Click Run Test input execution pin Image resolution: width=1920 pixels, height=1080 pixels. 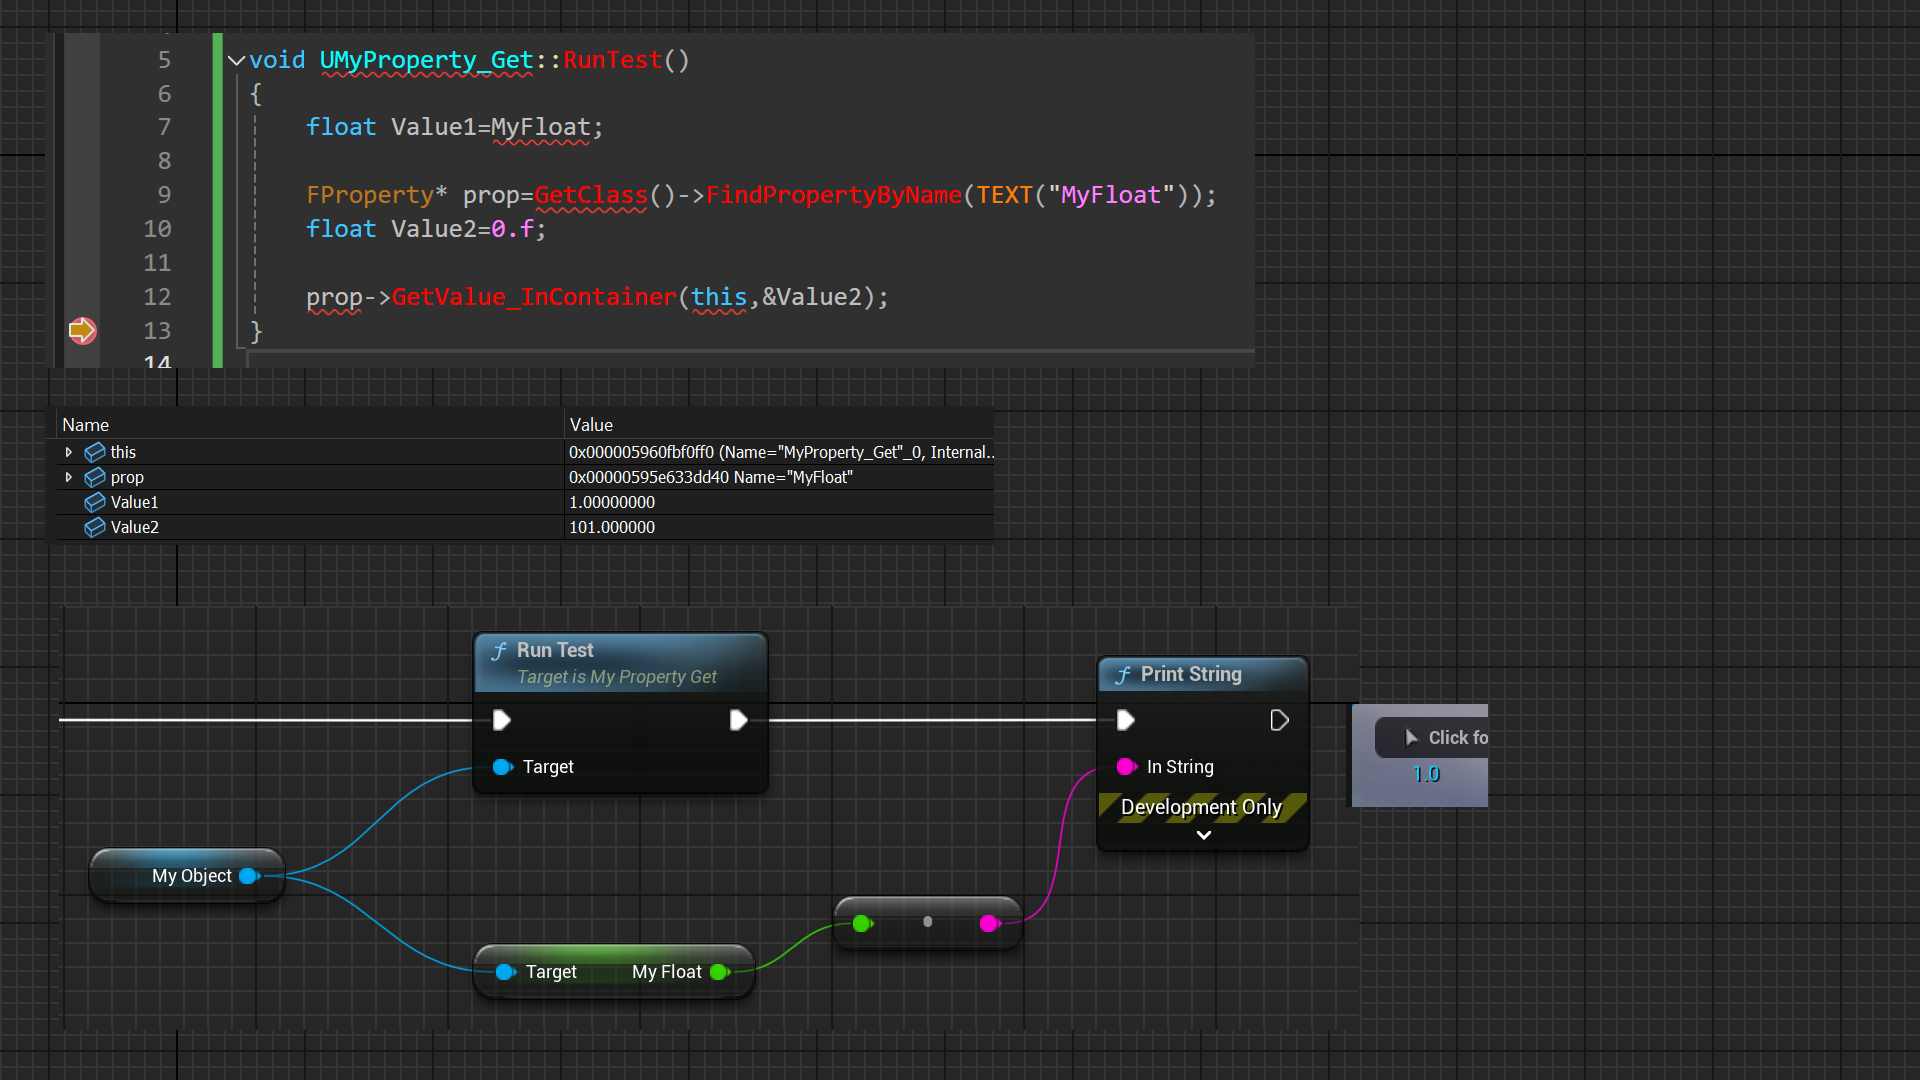click(x=502, y=720)
